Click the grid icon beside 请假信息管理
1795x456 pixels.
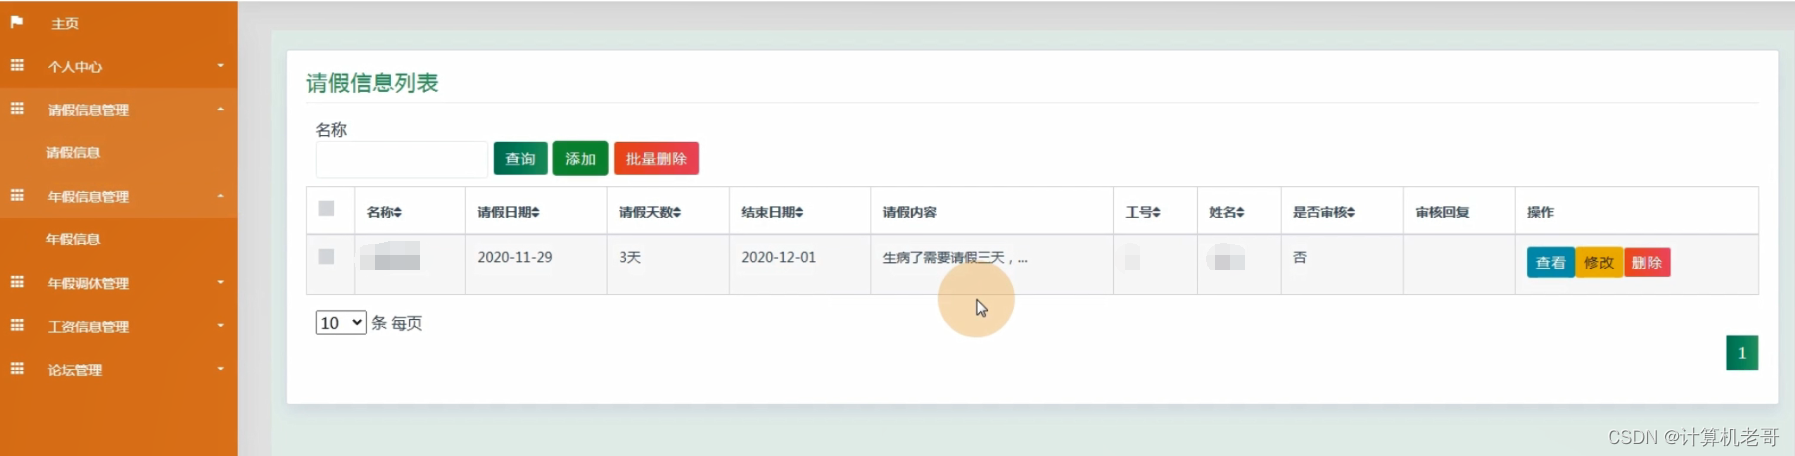coord(17,108)
